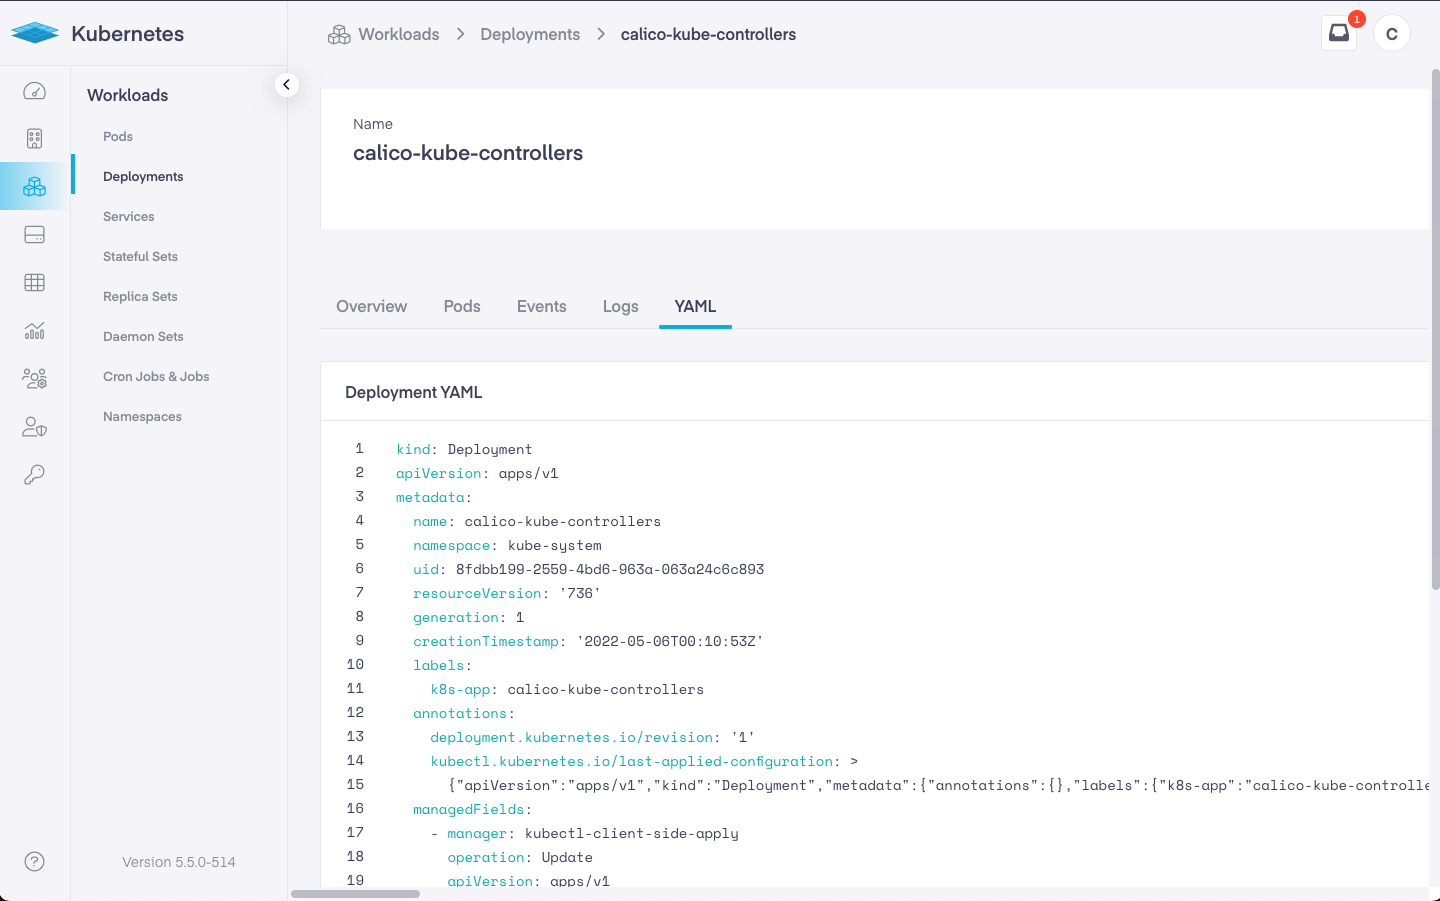The image size is (1440, 901).
Task: Open the storage drive icon in sidebar
Action: pos(35,235)
